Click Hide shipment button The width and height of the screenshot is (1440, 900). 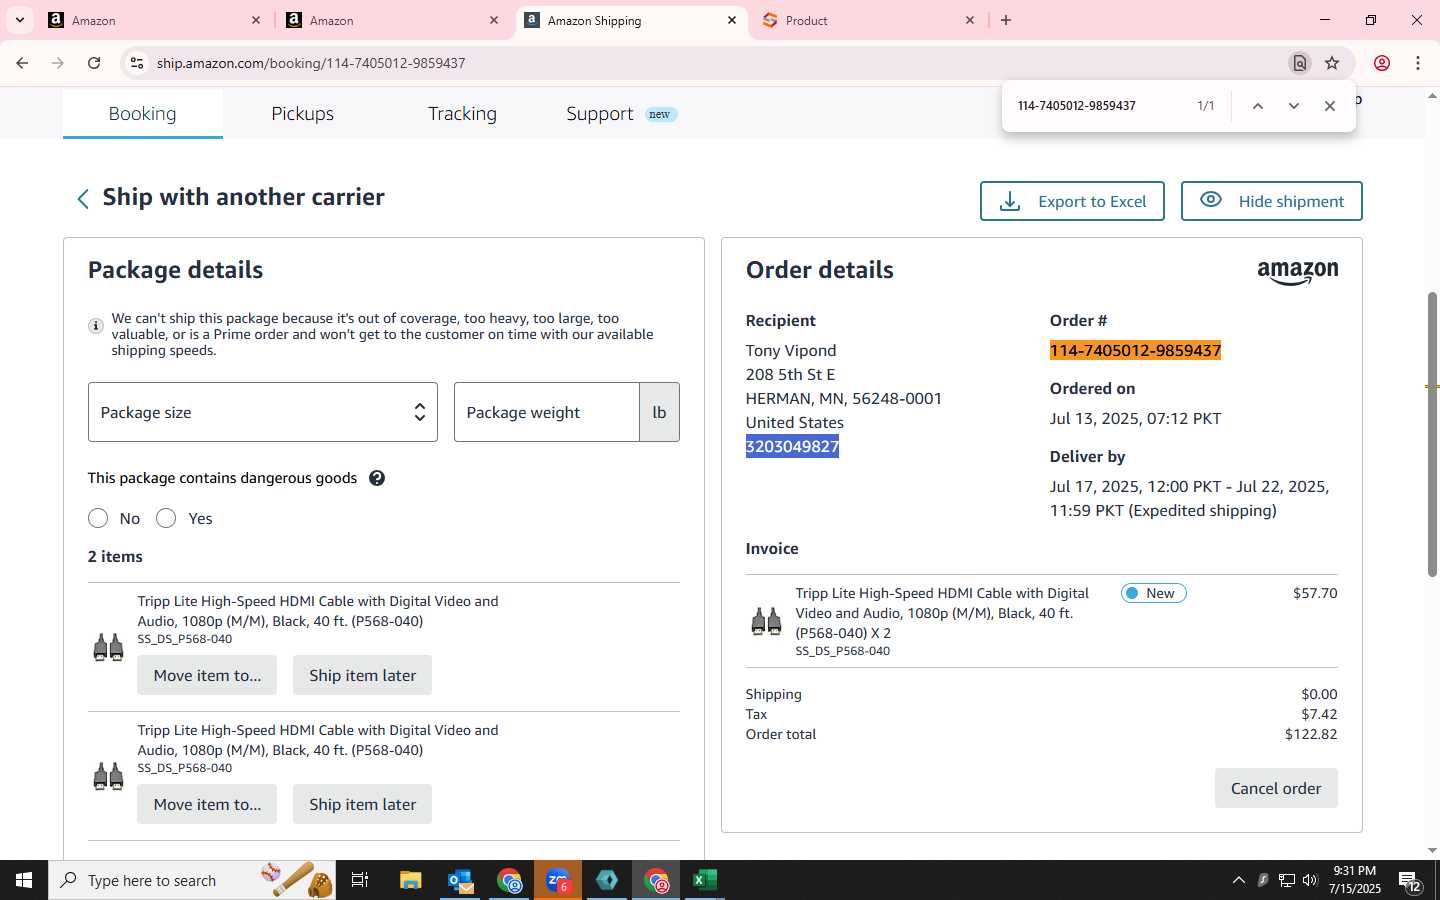(1272, 201)
